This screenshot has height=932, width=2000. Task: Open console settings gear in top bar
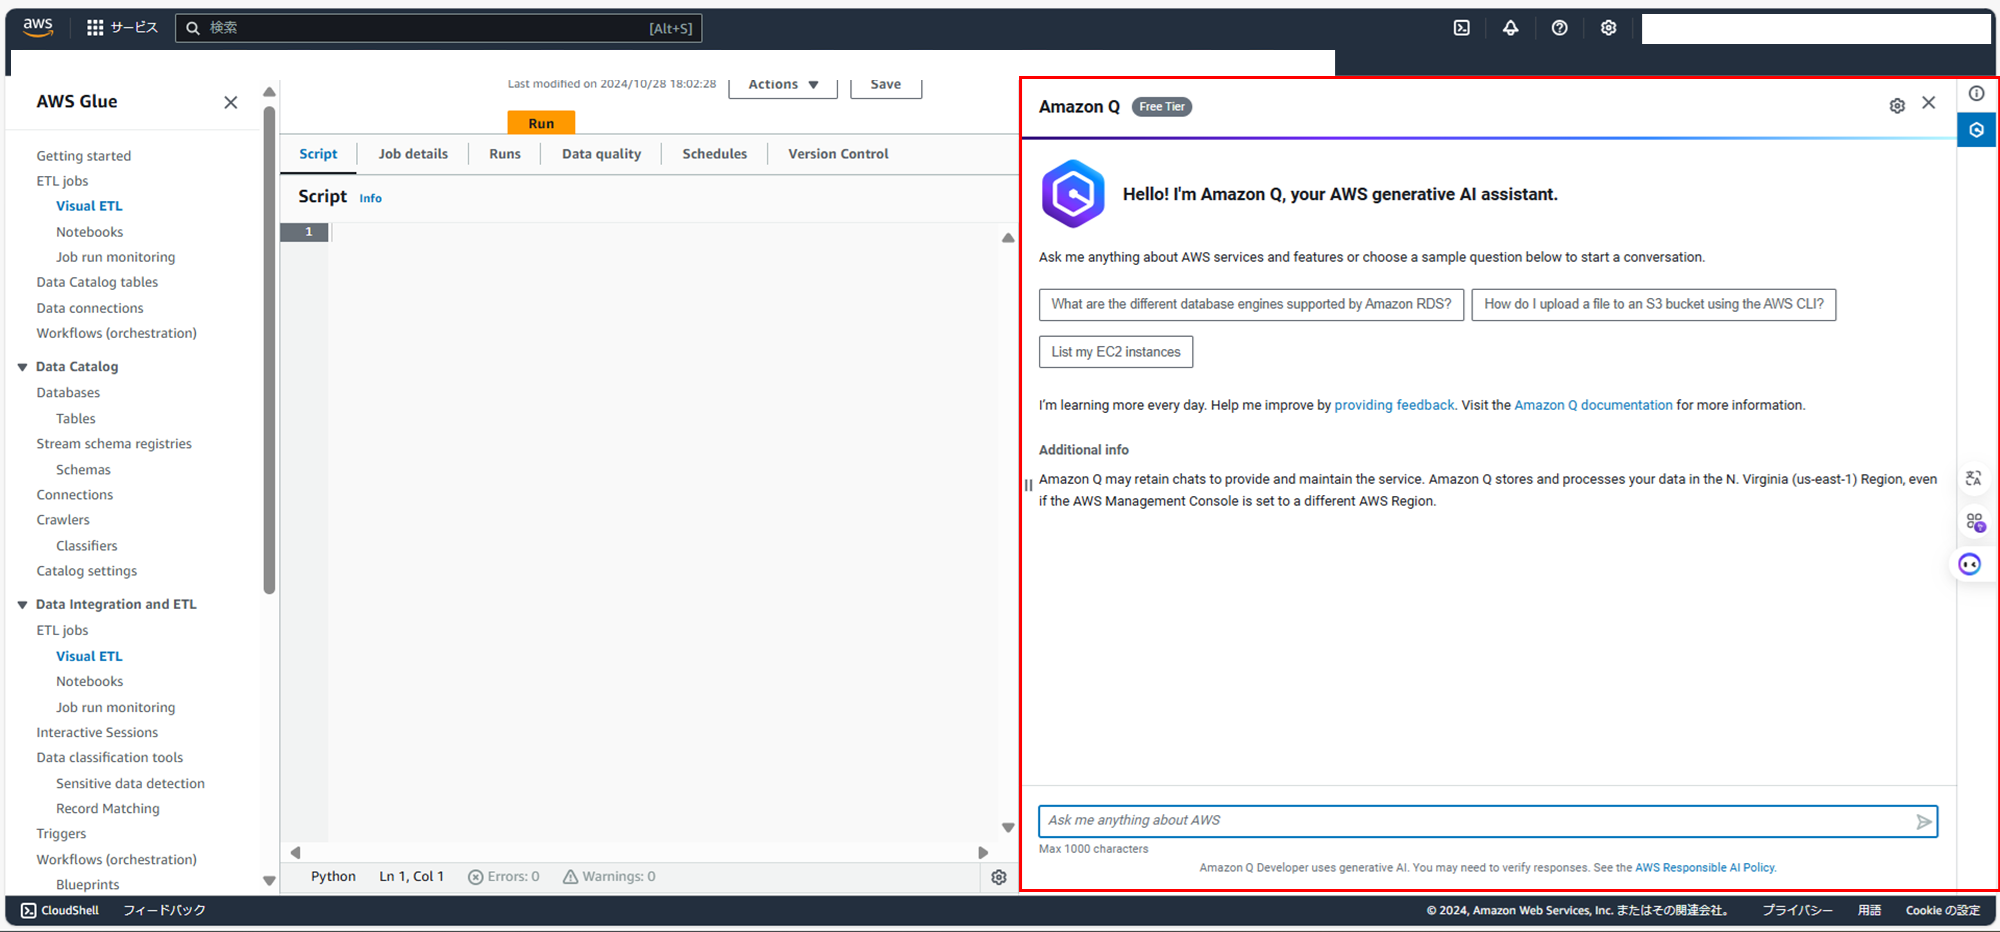click(x=1608, y=28)
